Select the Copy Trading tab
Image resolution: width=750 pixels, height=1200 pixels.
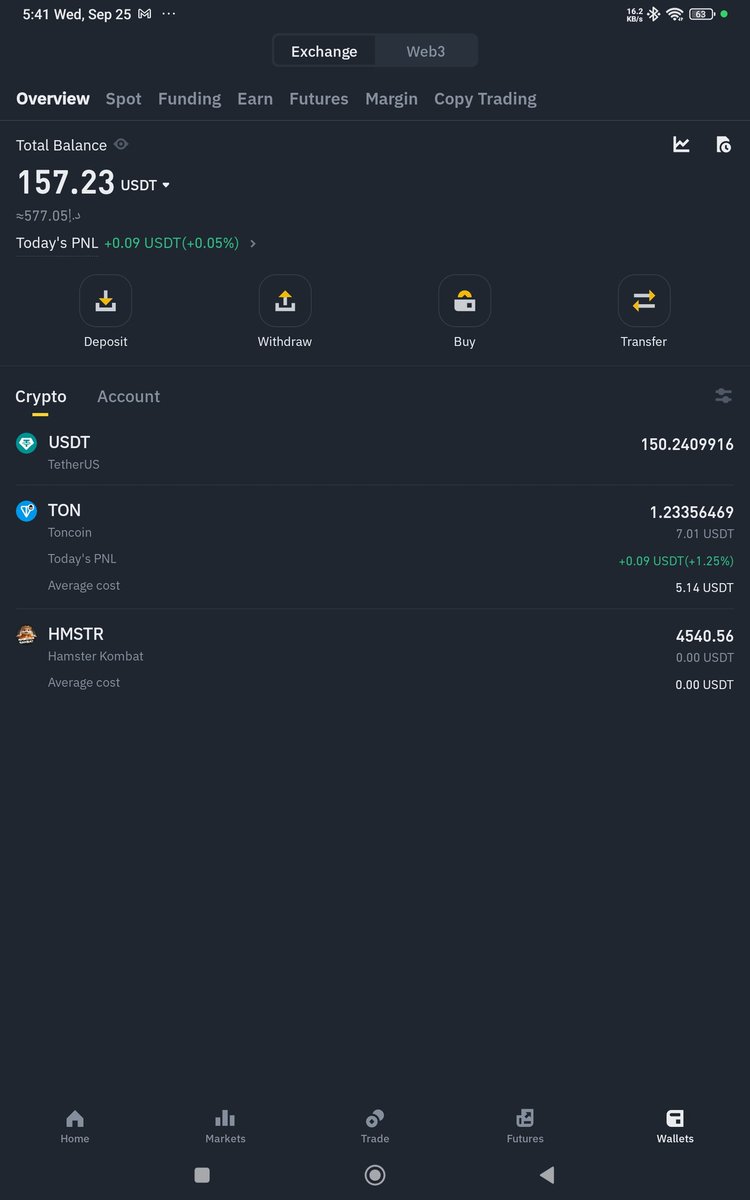click(x=485, y=99)
